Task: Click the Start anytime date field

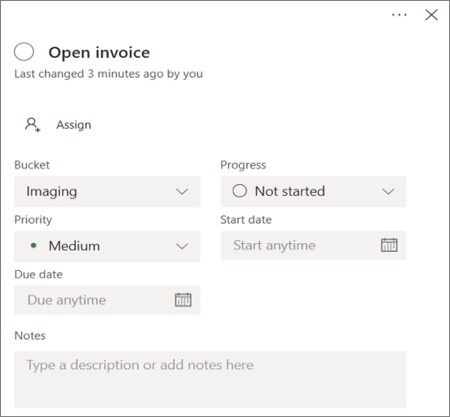Action: pyautogui.click(x=313, y=245)
